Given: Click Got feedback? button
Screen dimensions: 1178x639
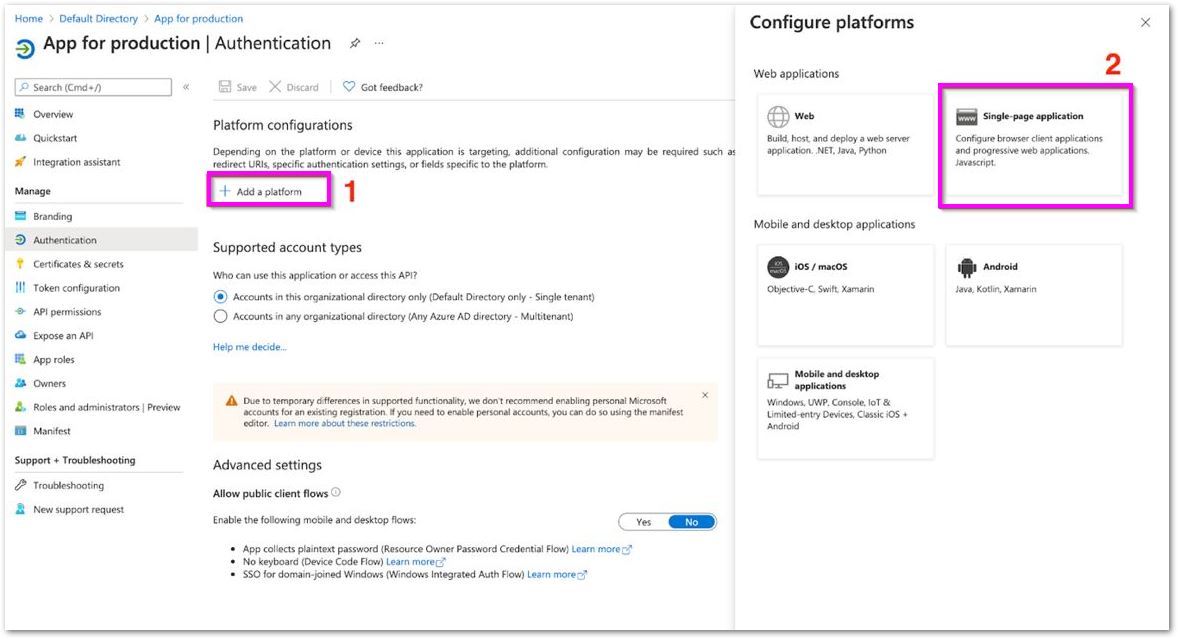Looking at the screenshot, I should 383,87.
